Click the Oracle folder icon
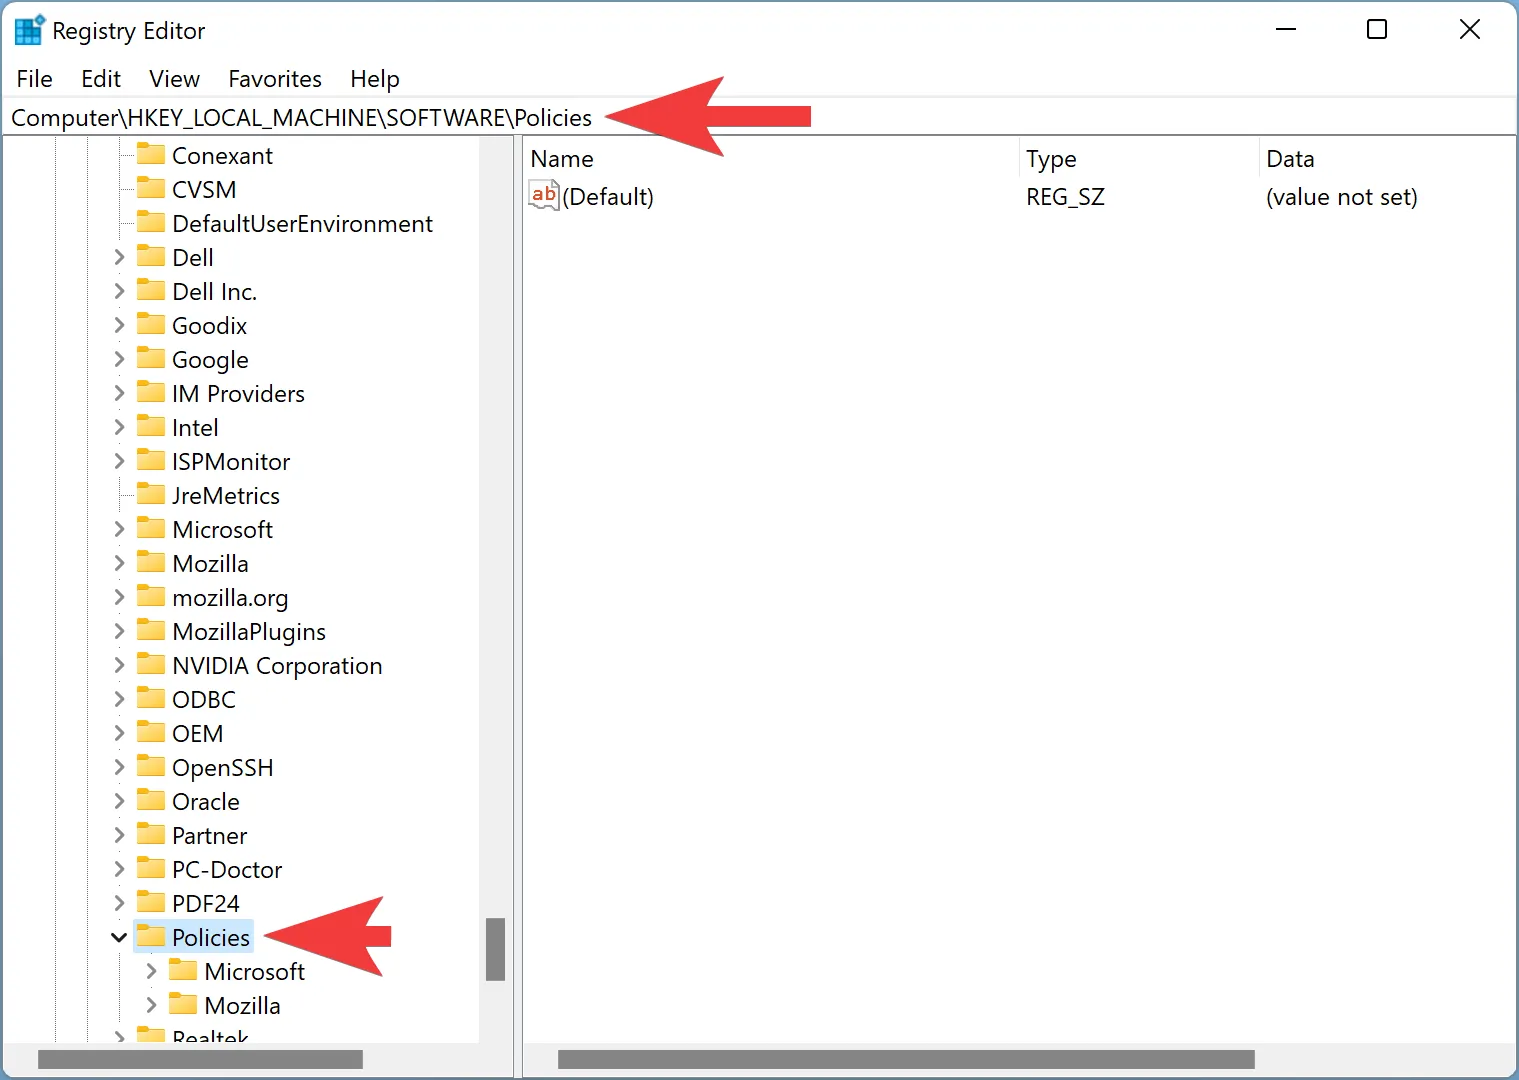Viewport: 1519px width, 1080px height. (152, 801)
